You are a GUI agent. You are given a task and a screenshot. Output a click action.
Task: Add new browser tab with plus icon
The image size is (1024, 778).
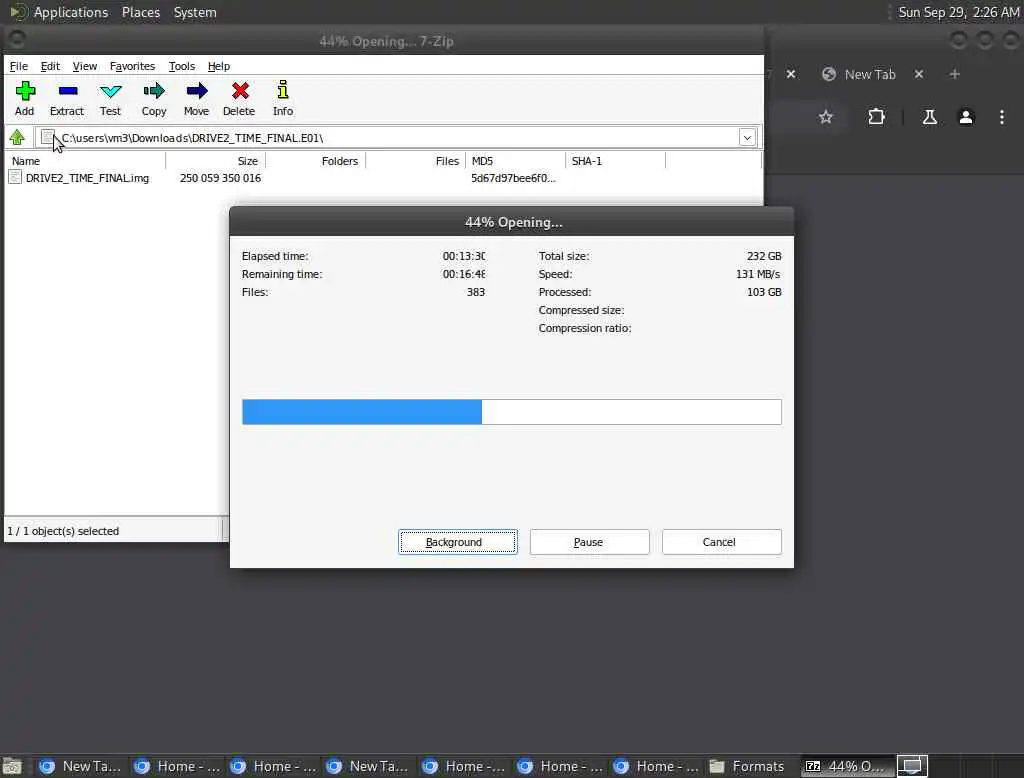point(955,74)
